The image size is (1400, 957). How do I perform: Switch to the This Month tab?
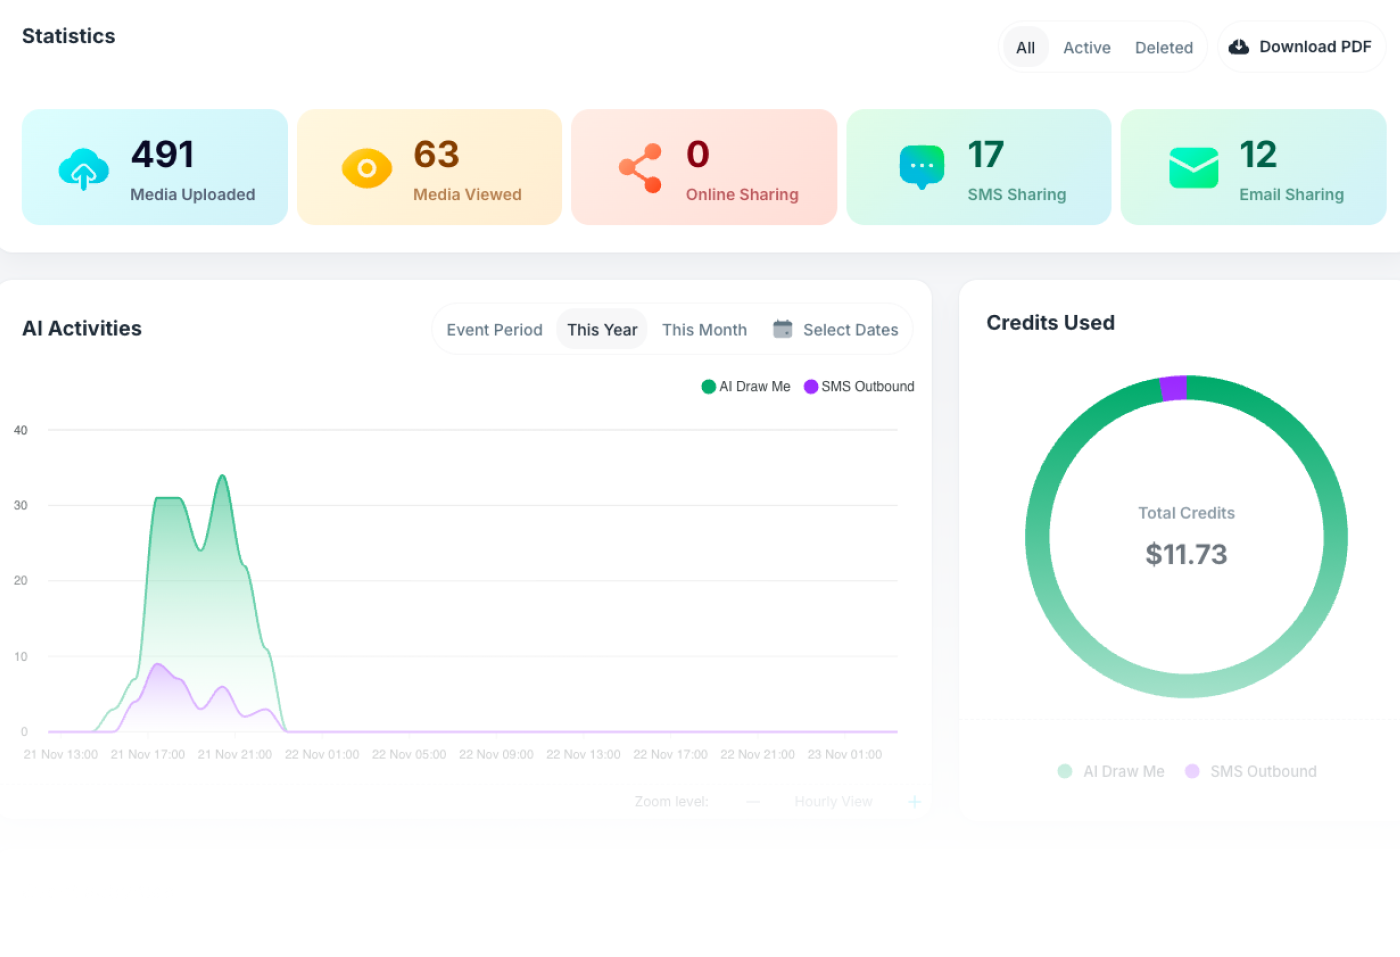[704, 329]
